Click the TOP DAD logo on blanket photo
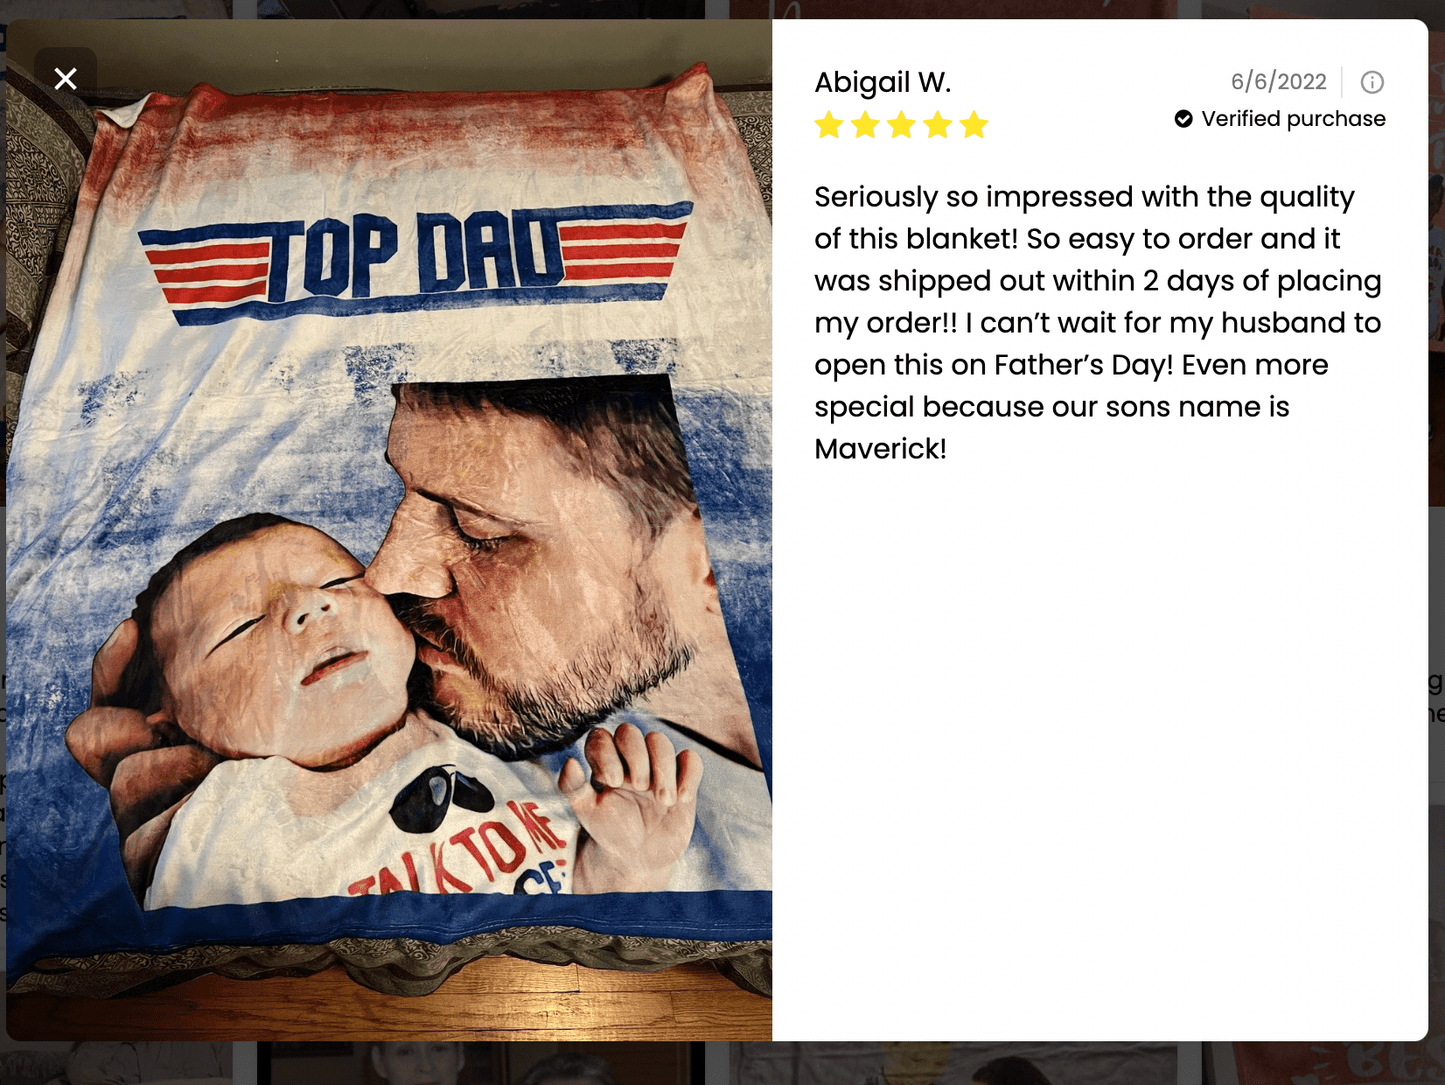1445x1085 pixels. [415, 258]
